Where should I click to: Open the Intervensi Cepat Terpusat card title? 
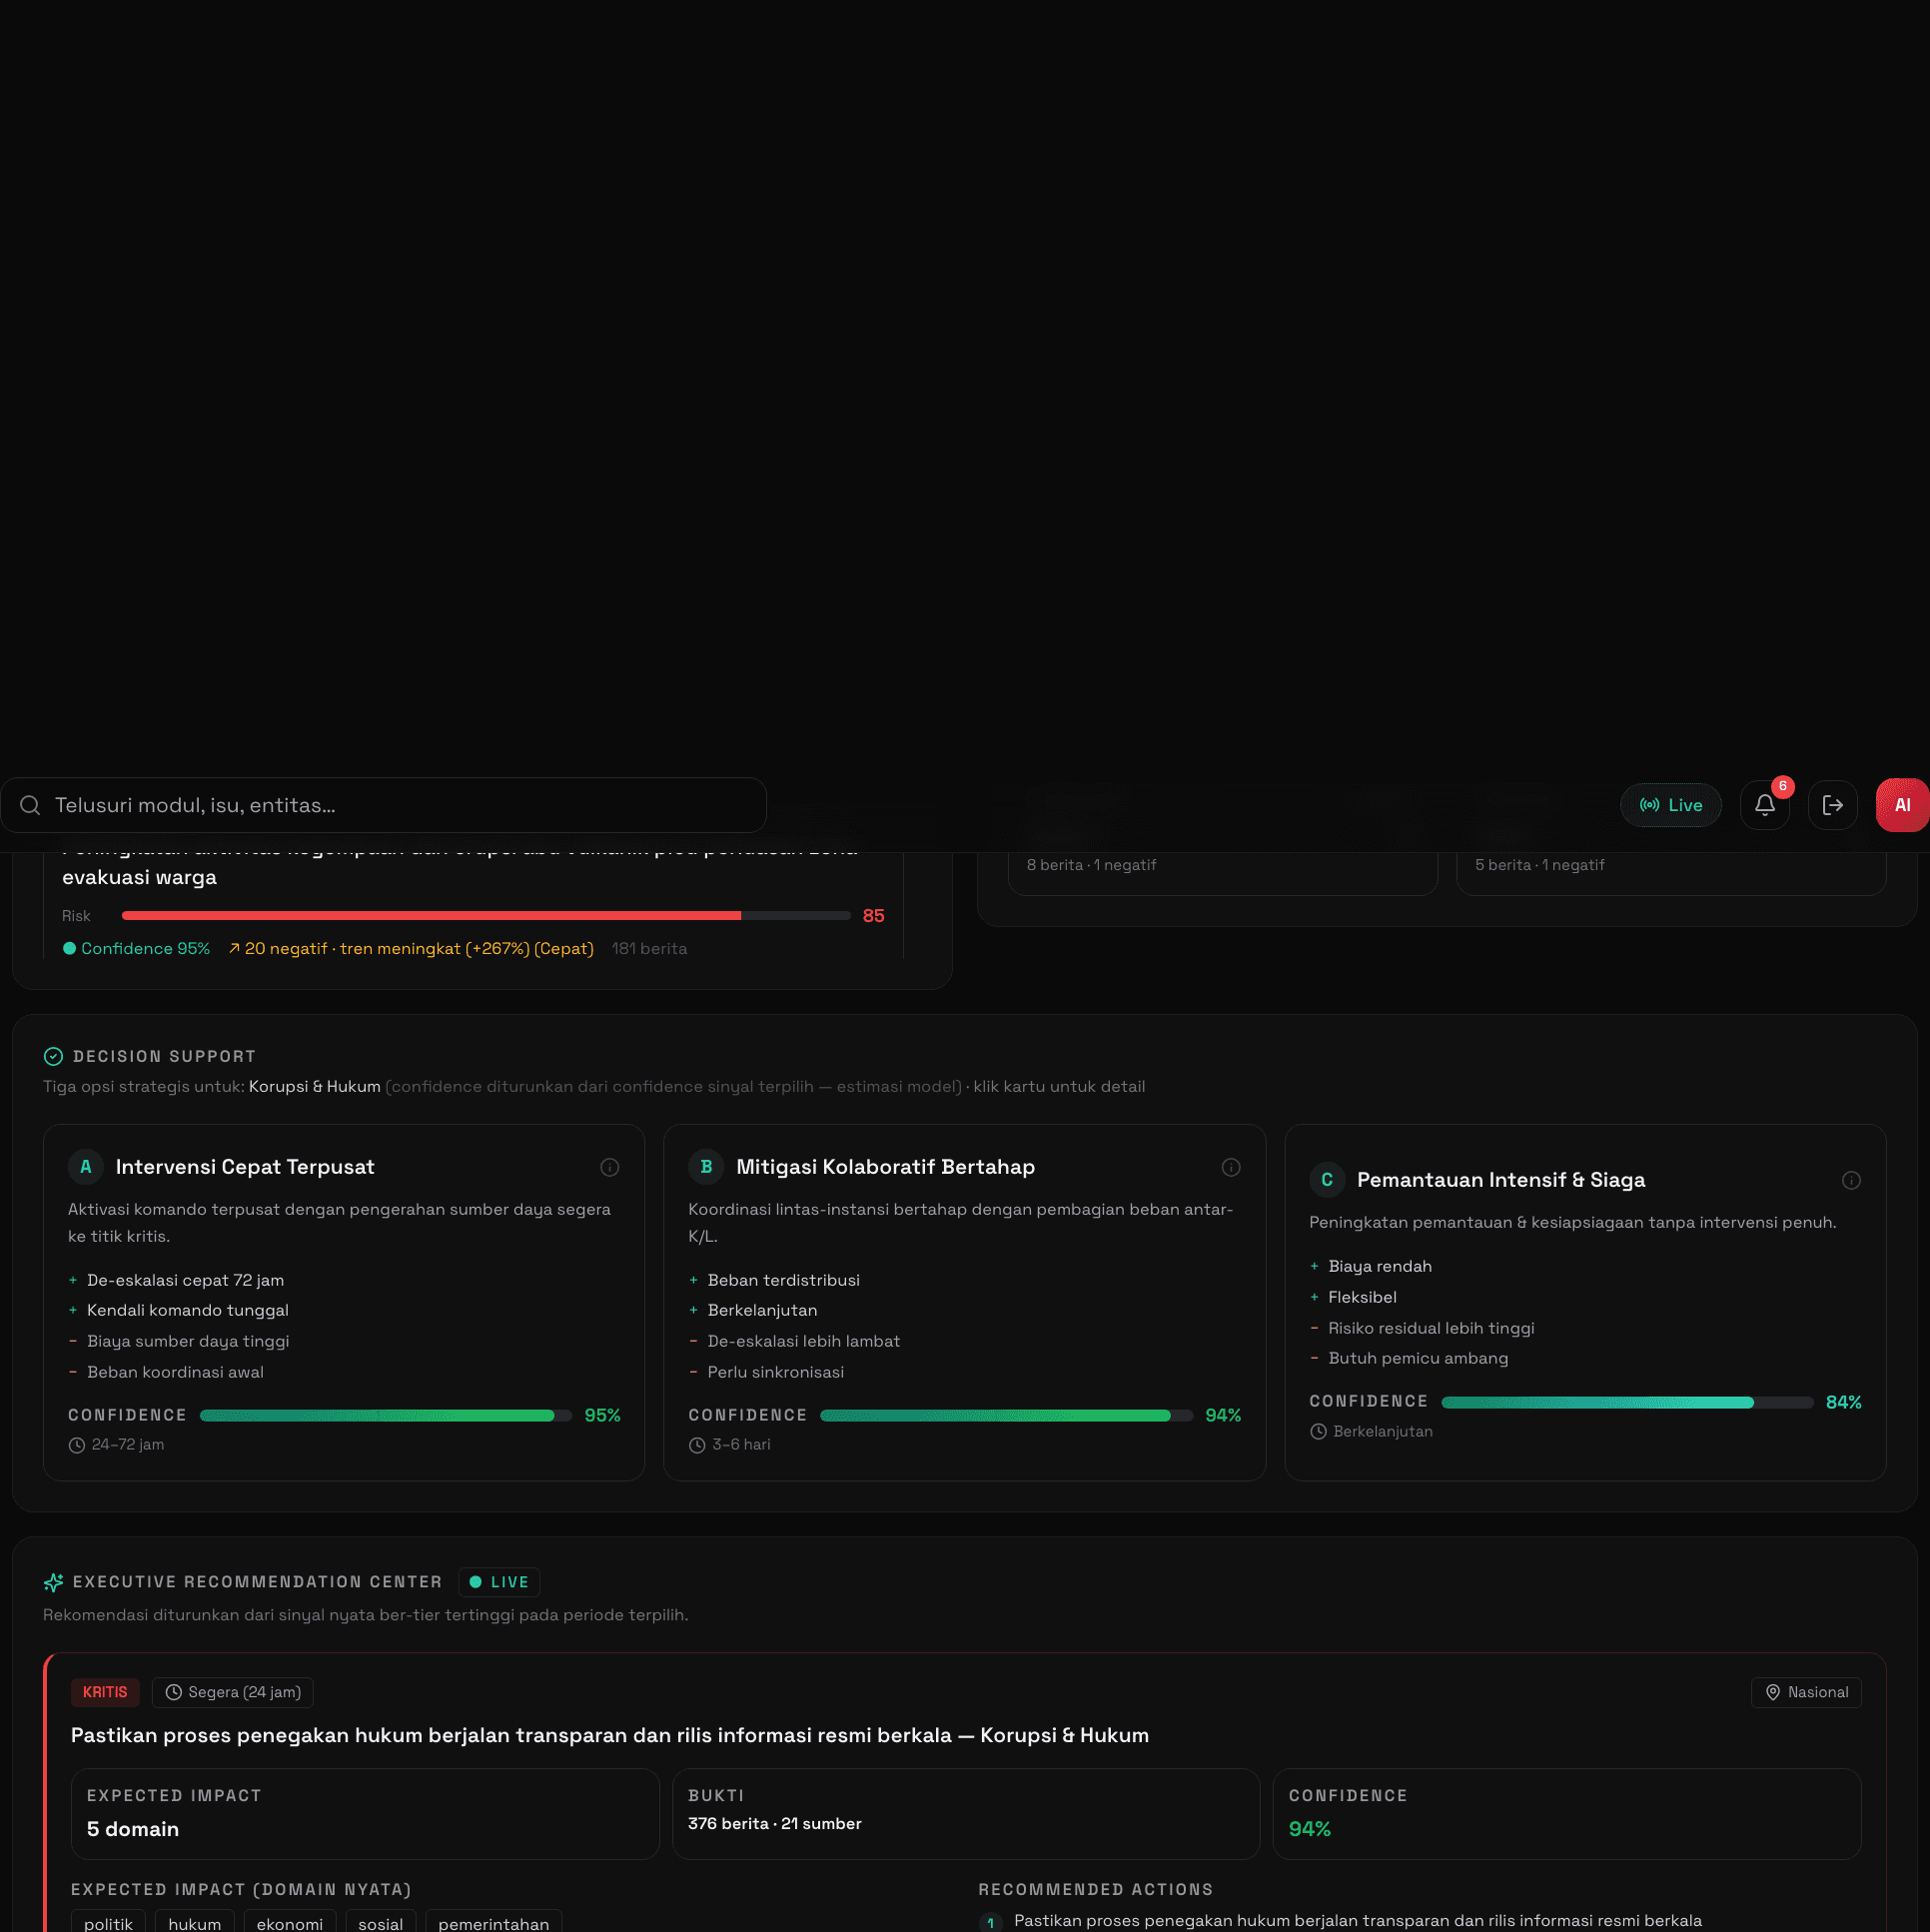click(x=245, y=1167)
